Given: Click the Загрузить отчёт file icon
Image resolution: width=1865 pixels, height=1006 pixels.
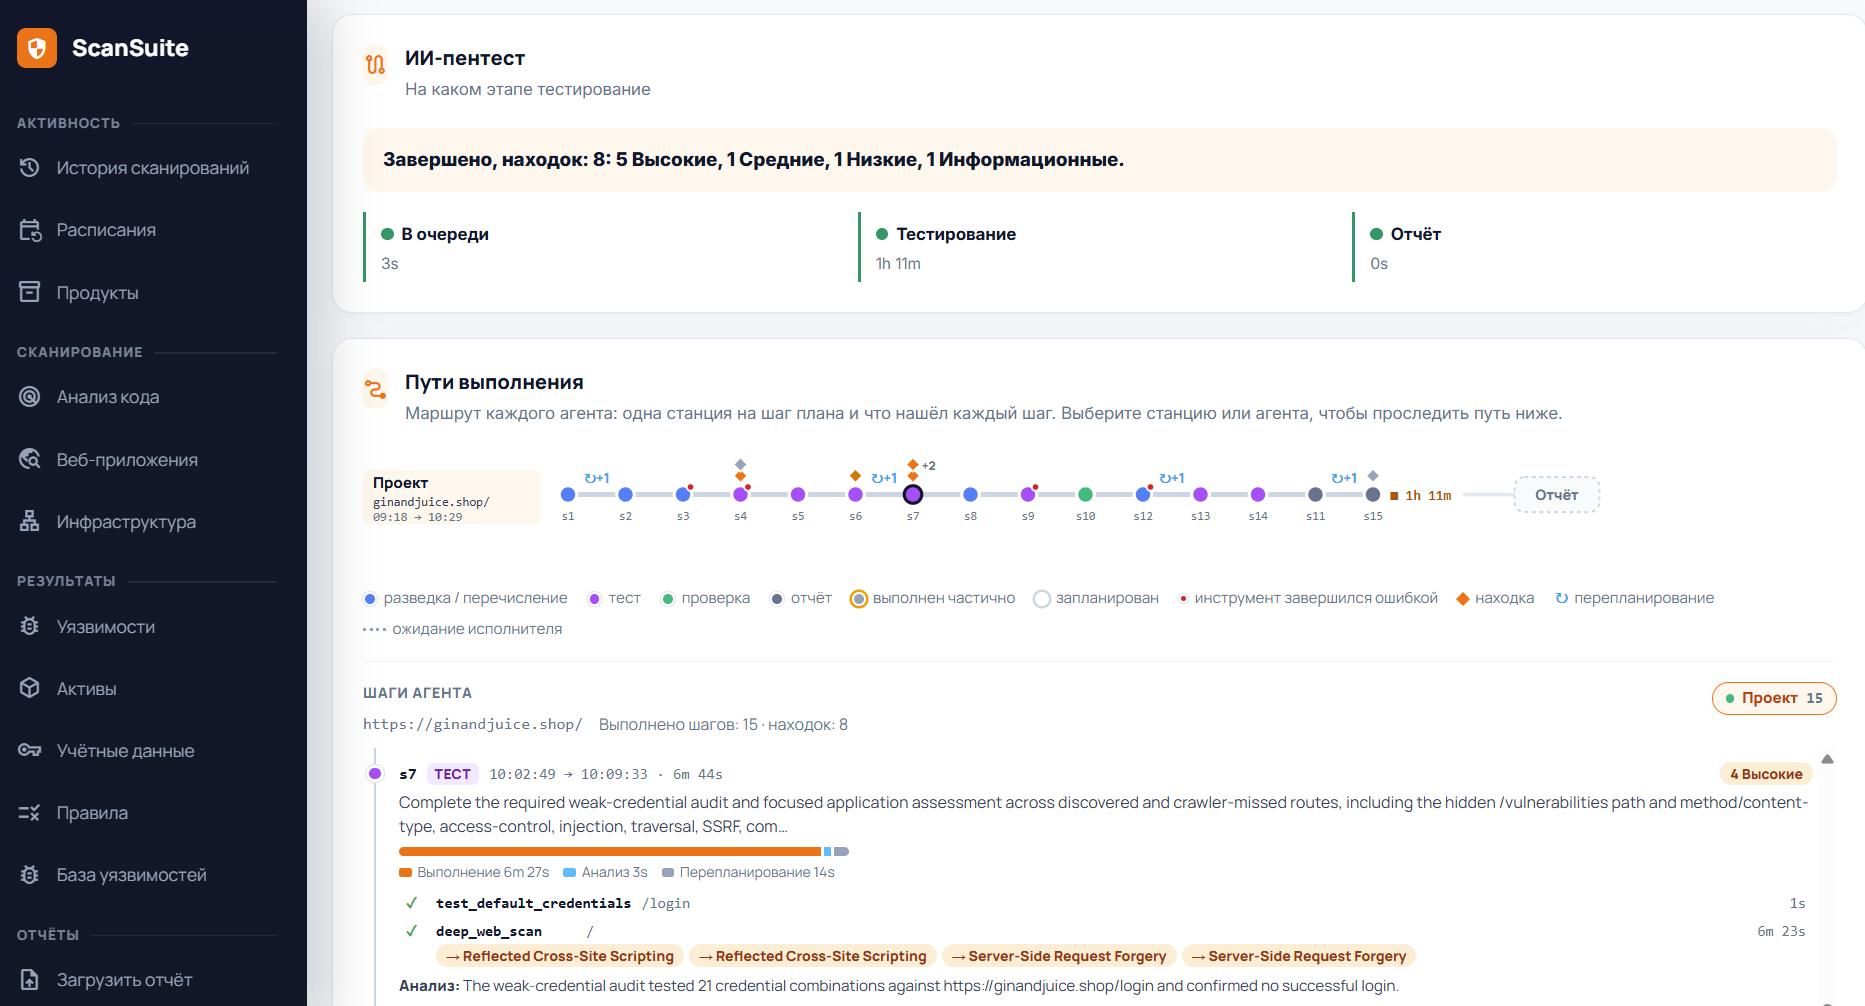Looking at the screenshot, I should 30,979.
